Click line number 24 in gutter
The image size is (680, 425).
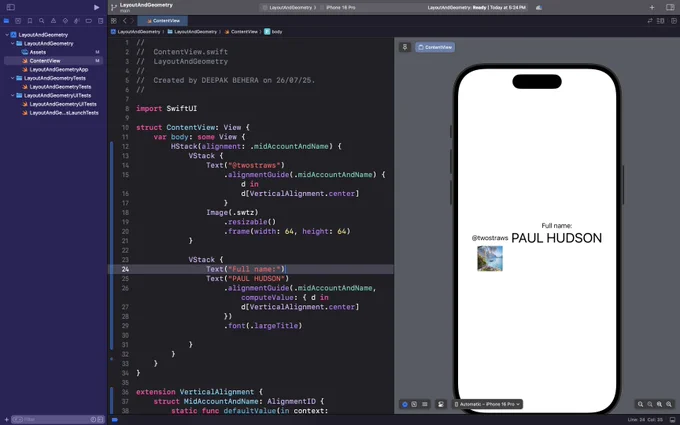click(125, 269)
